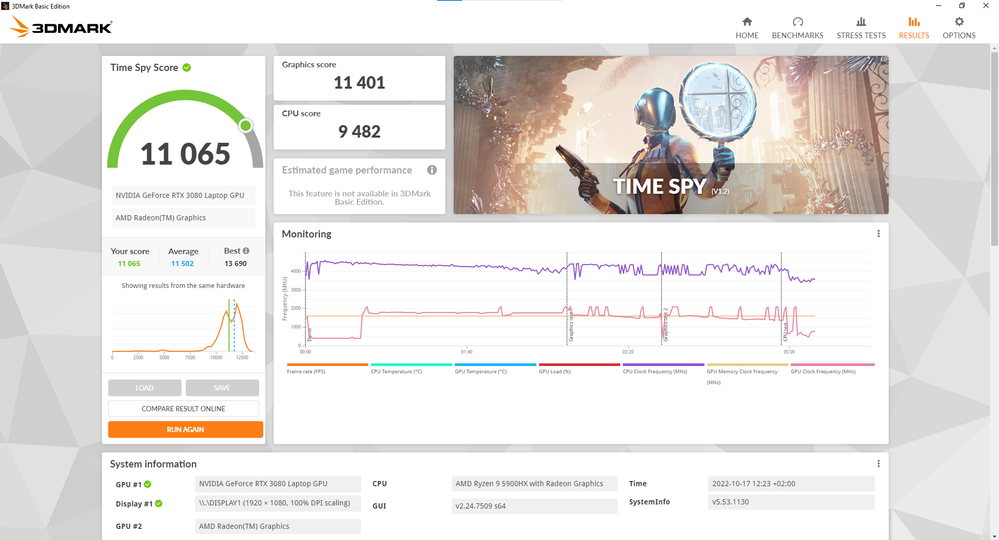Open the Stress Tests section
Image resolution: width=999 pixels, height=540 pixels.
(860, 22)
